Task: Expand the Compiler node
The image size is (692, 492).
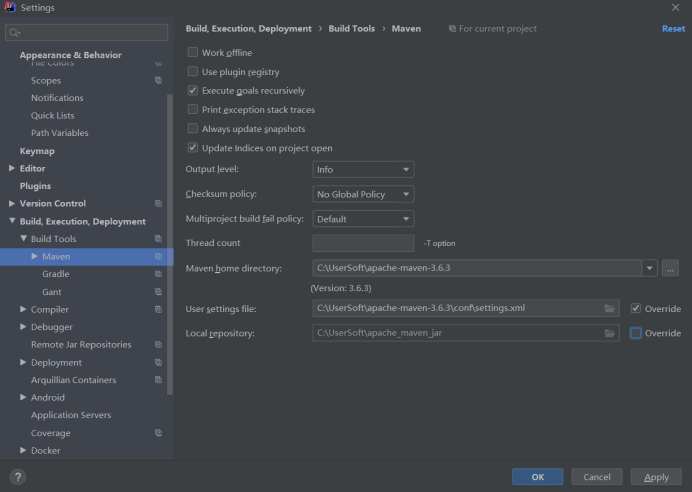Action: 23,309
